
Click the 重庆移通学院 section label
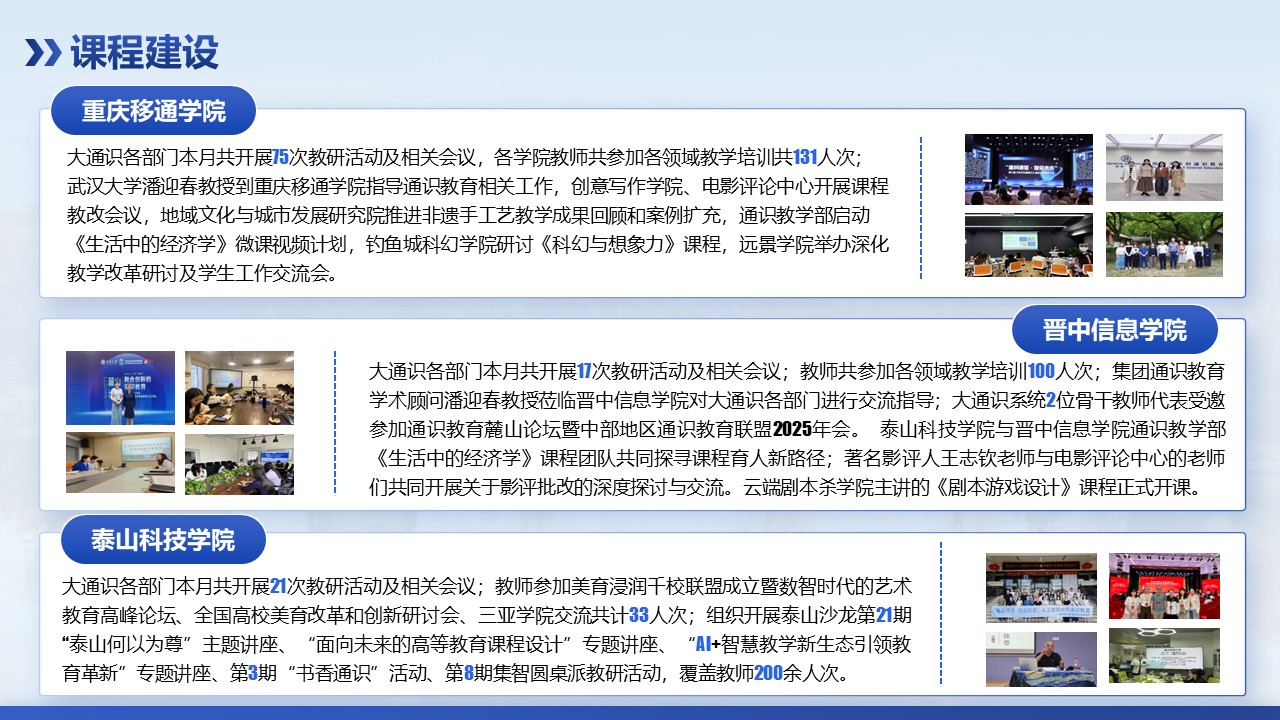point(154,111)
